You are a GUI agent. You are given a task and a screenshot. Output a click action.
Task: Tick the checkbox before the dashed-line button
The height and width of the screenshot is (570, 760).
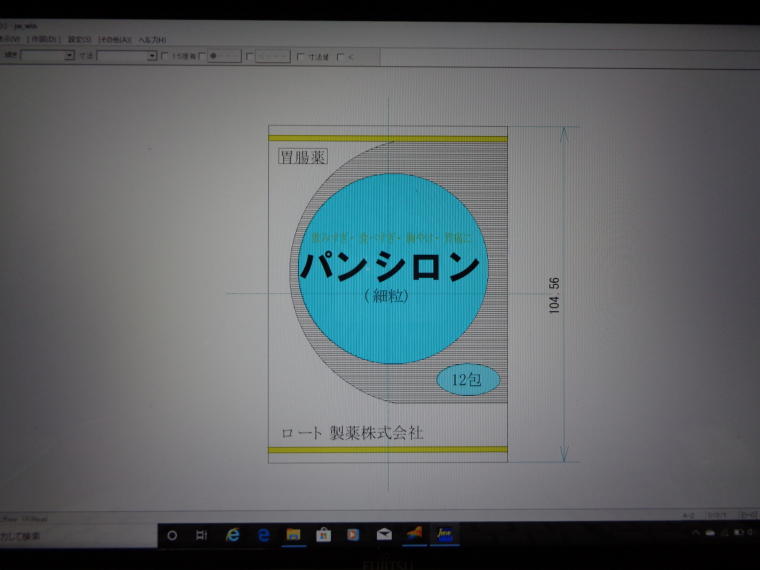[250, 57]
